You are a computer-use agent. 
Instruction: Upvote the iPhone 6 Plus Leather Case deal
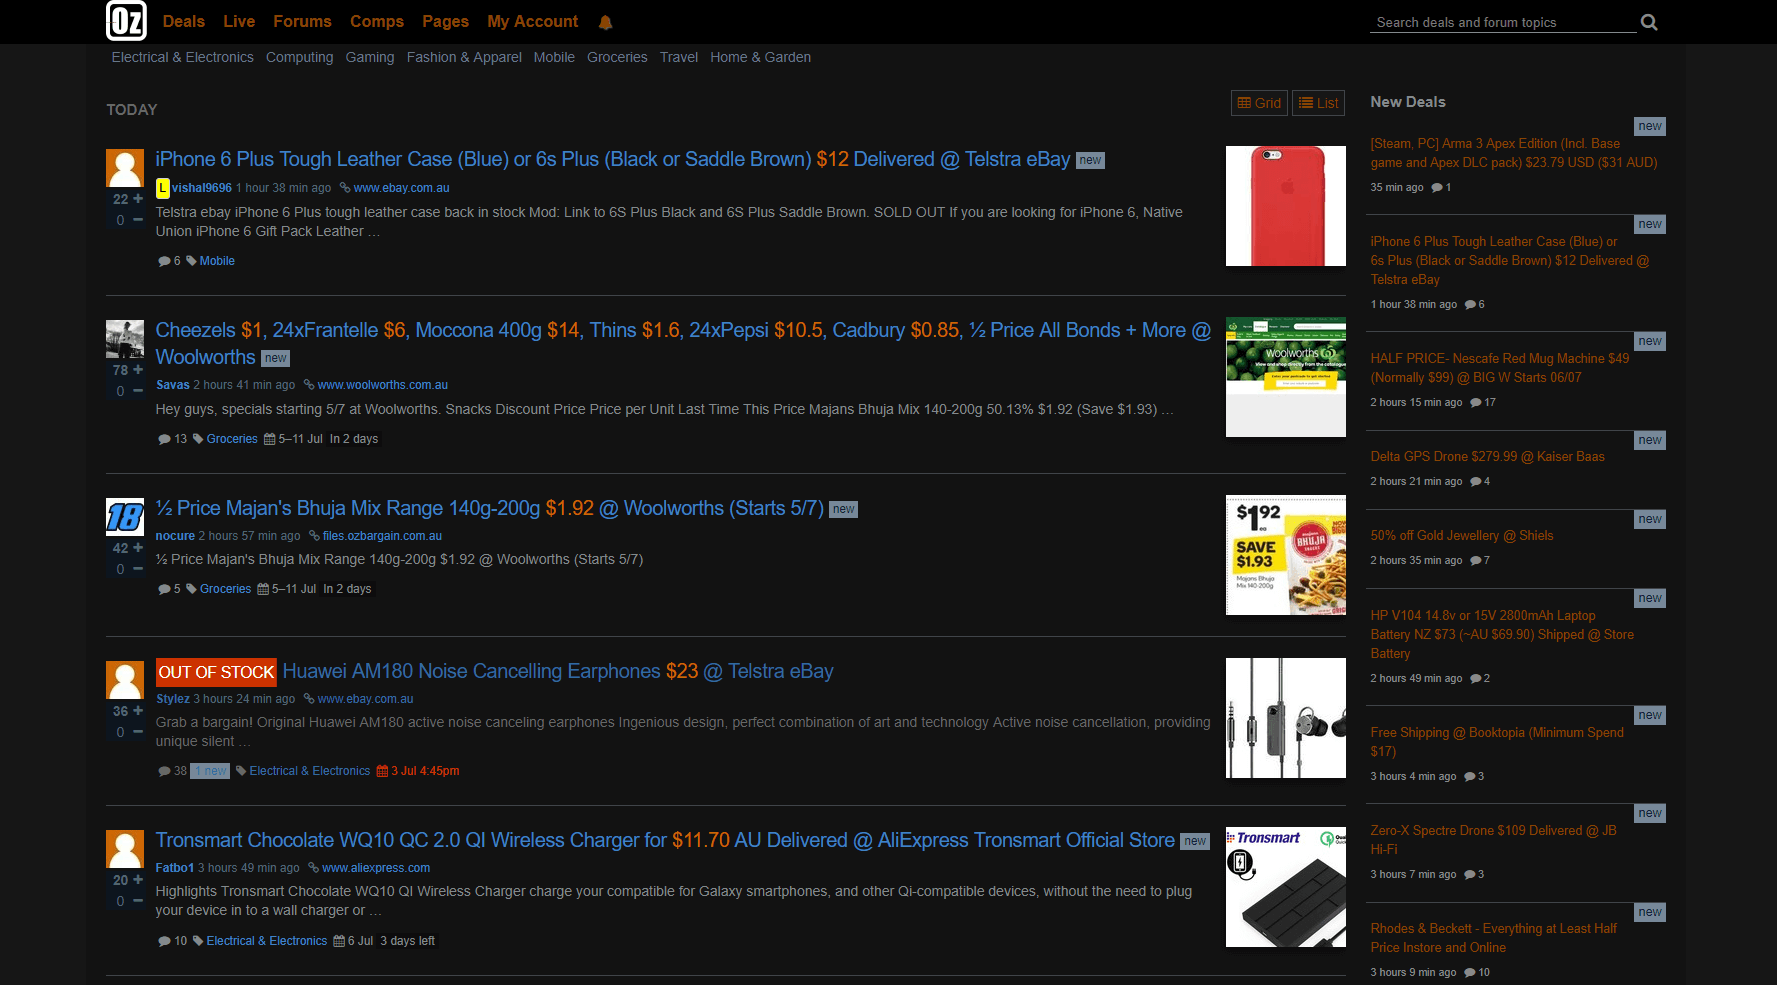pyautogui.click(x=138, y=199)
